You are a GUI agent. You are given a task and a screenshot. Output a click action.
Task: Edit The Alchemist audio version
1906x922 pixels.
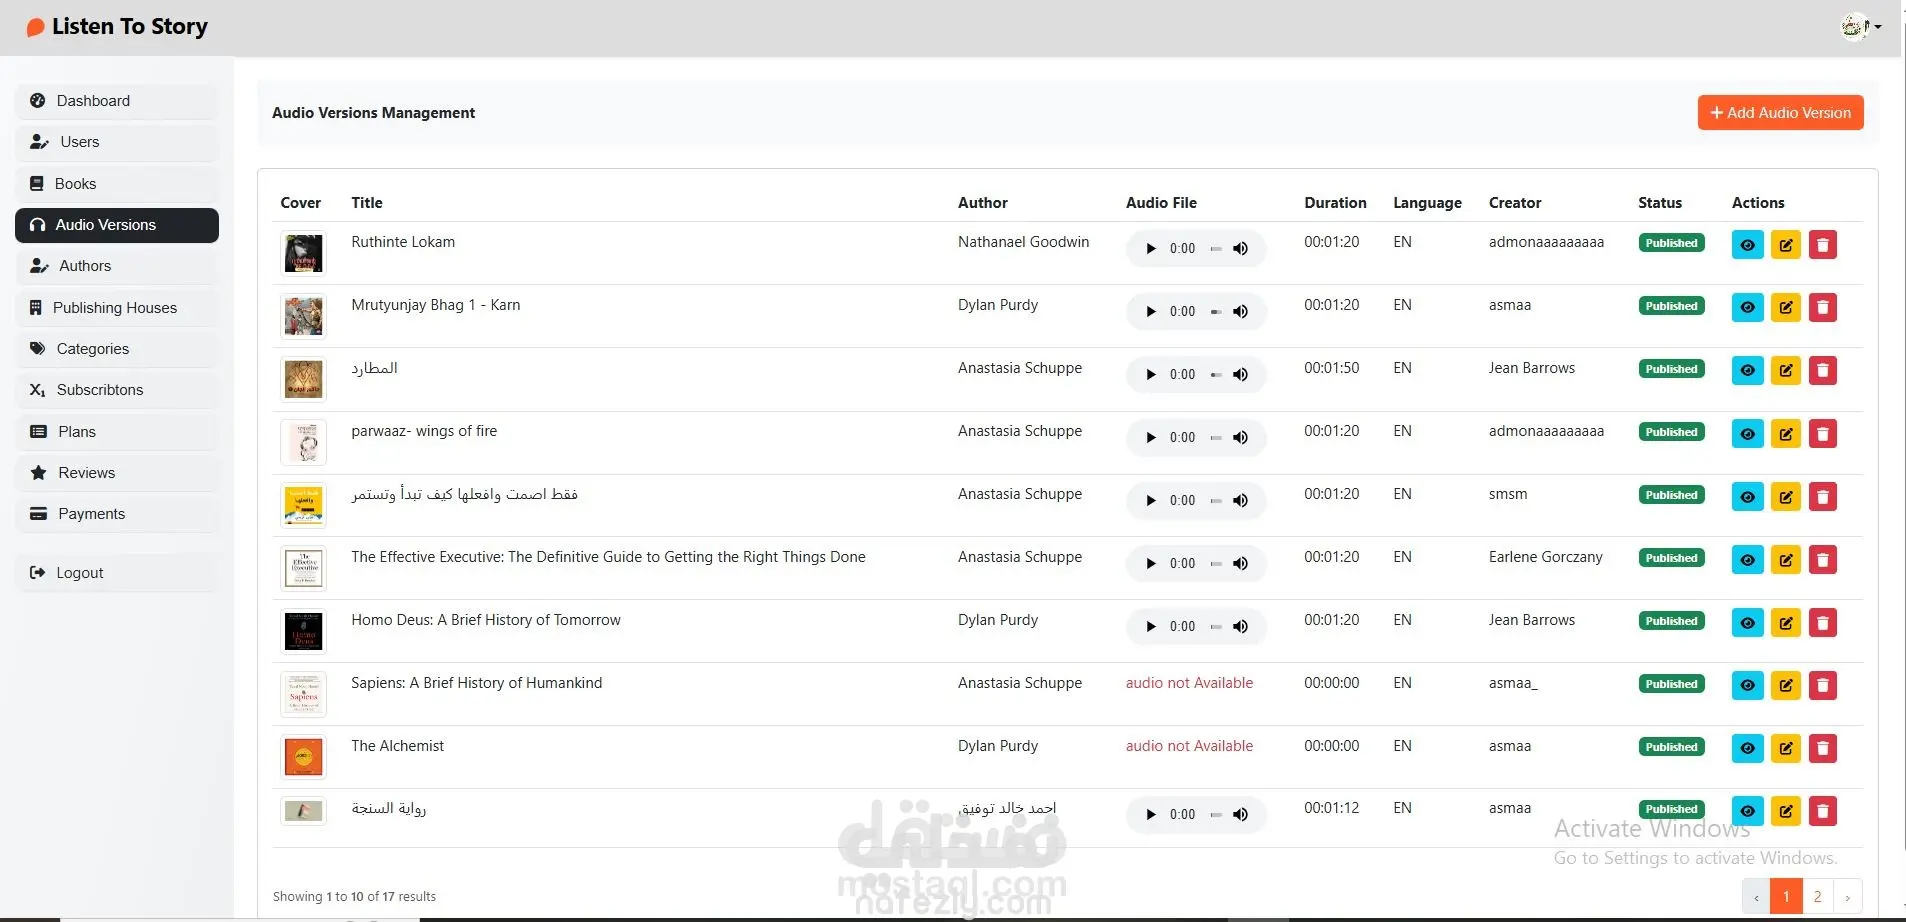click(1785, 749)
